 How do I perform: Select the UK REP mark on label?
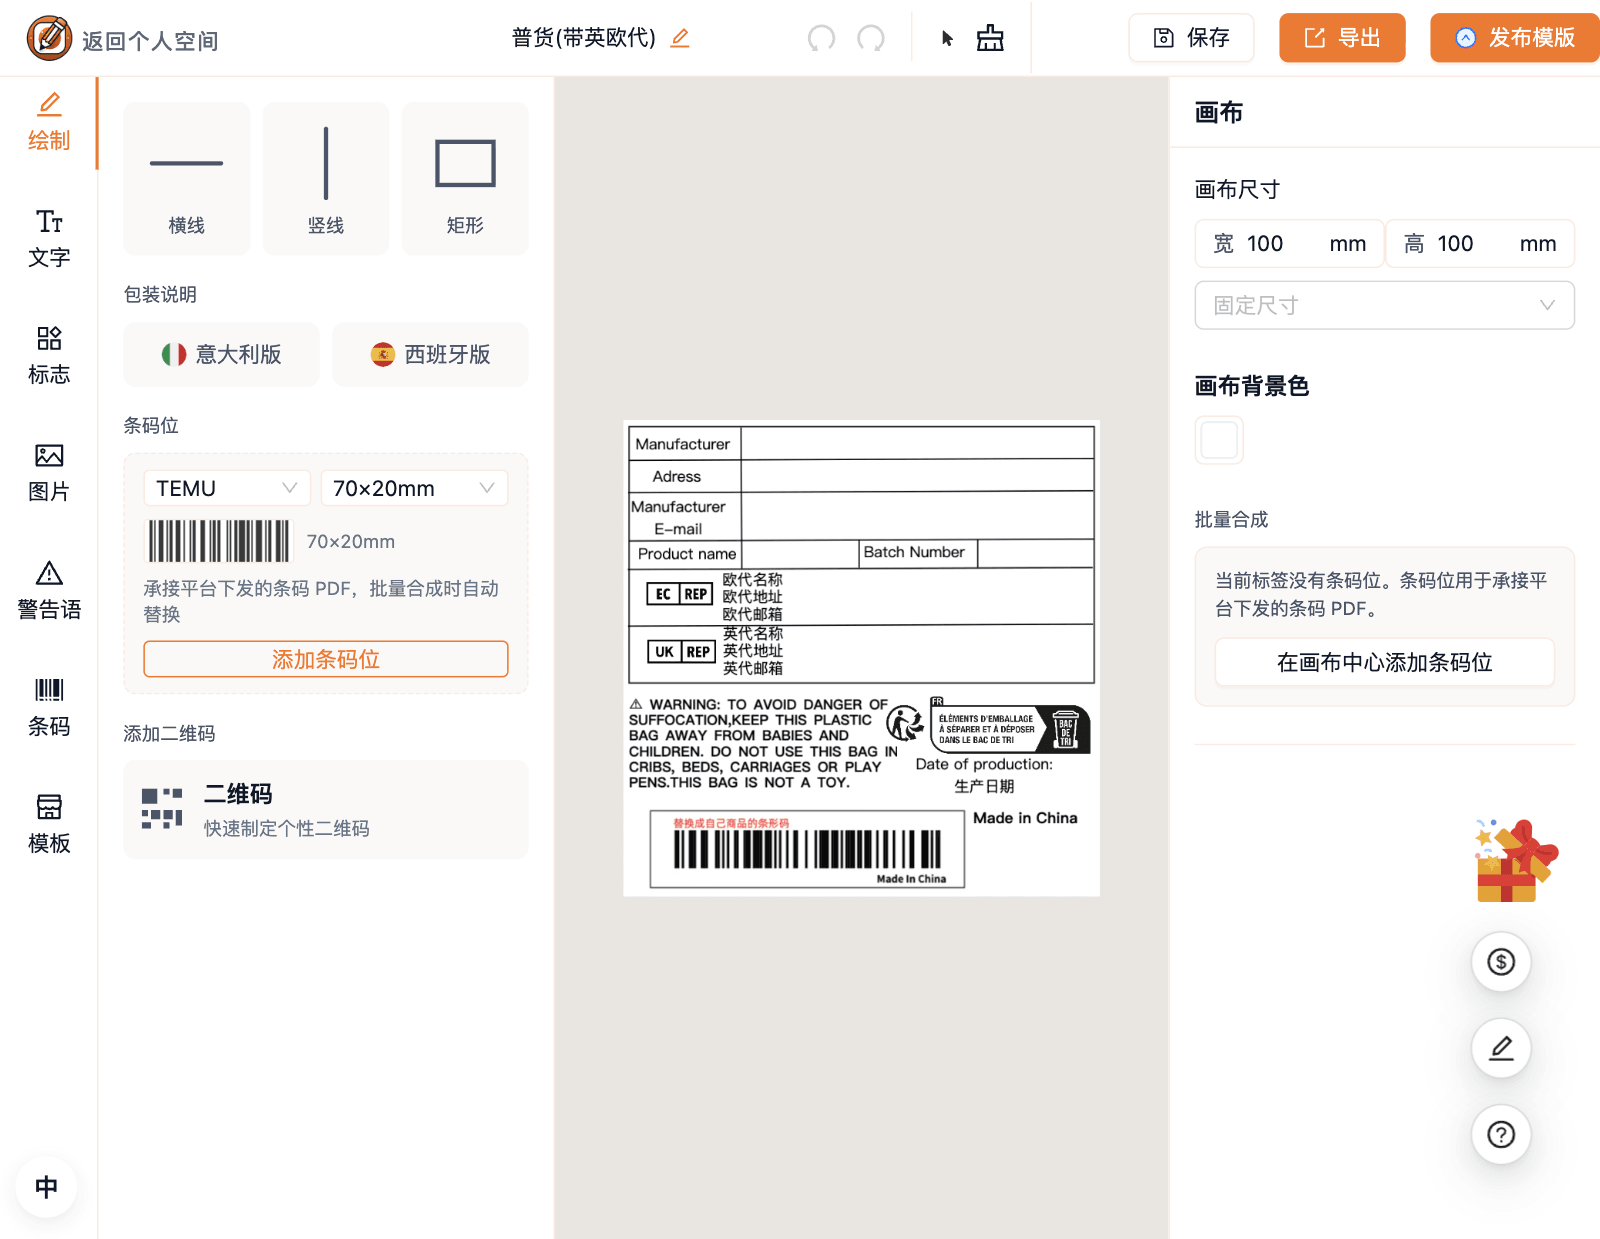click(x=681, y=652)
